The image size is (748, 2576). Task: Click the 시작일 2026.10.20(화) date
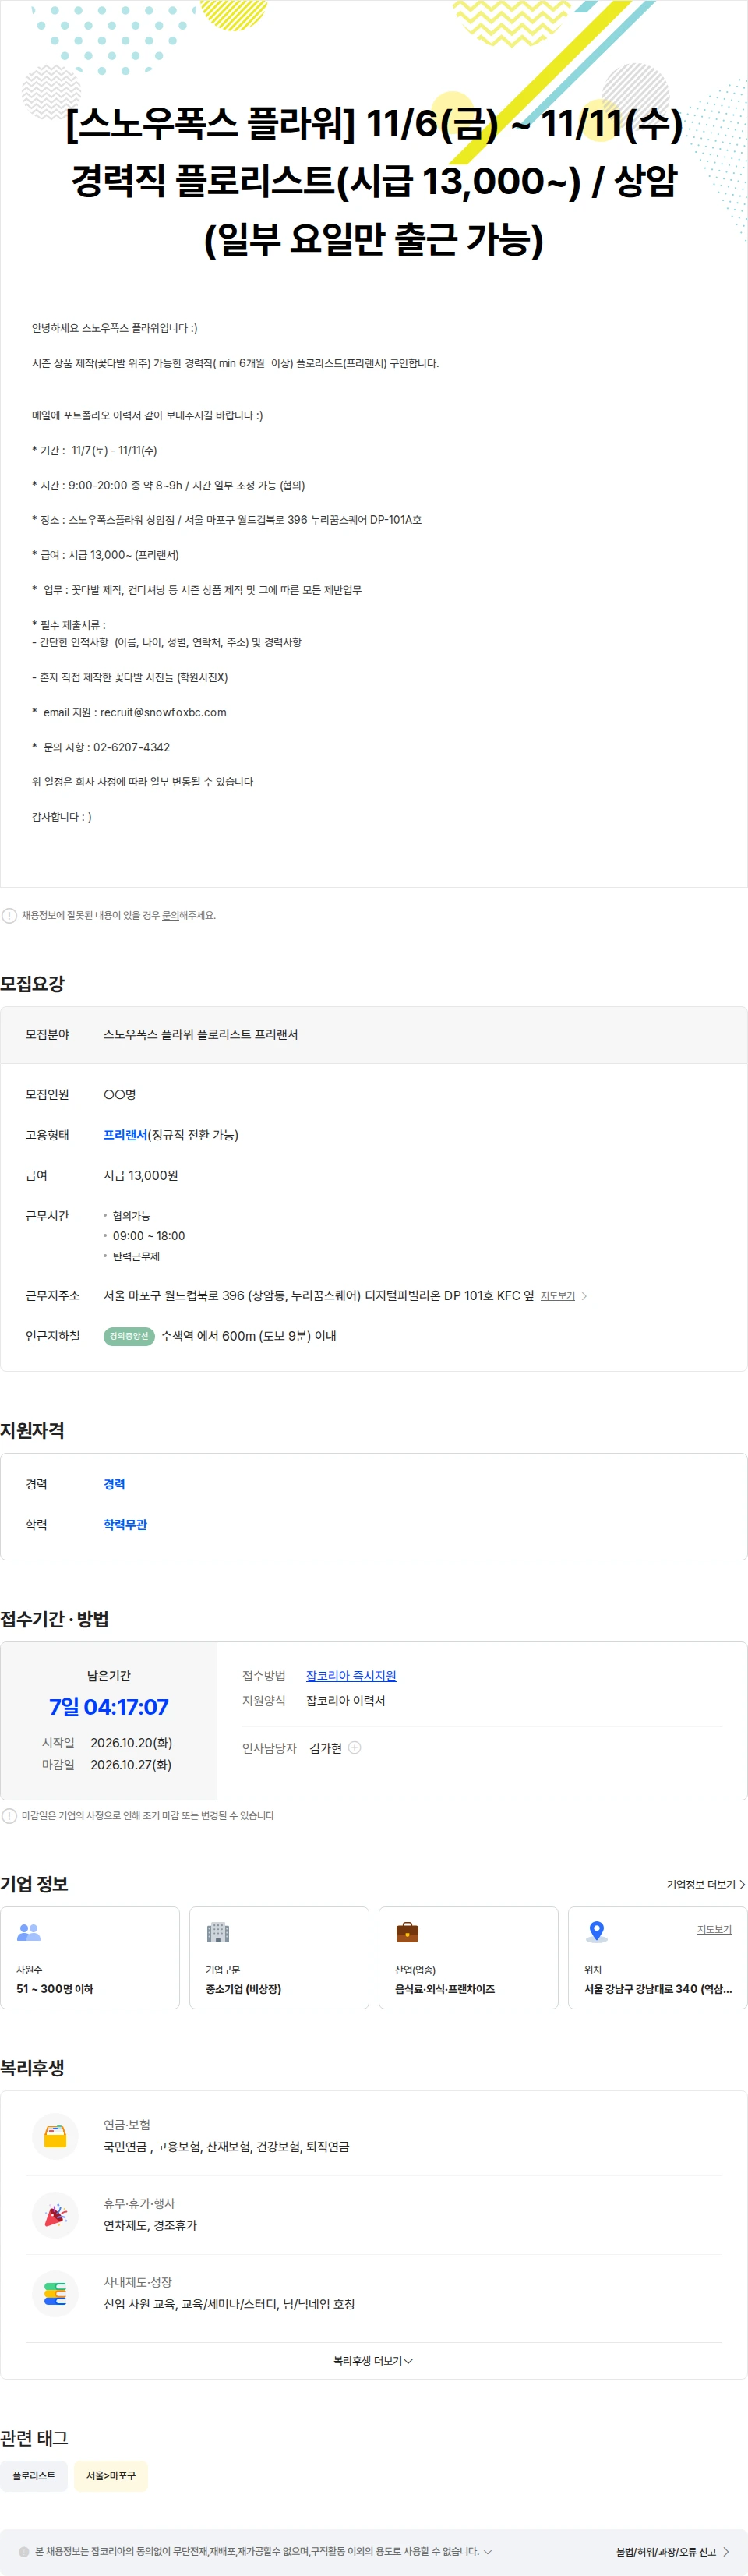click(x=131, y=1743)
